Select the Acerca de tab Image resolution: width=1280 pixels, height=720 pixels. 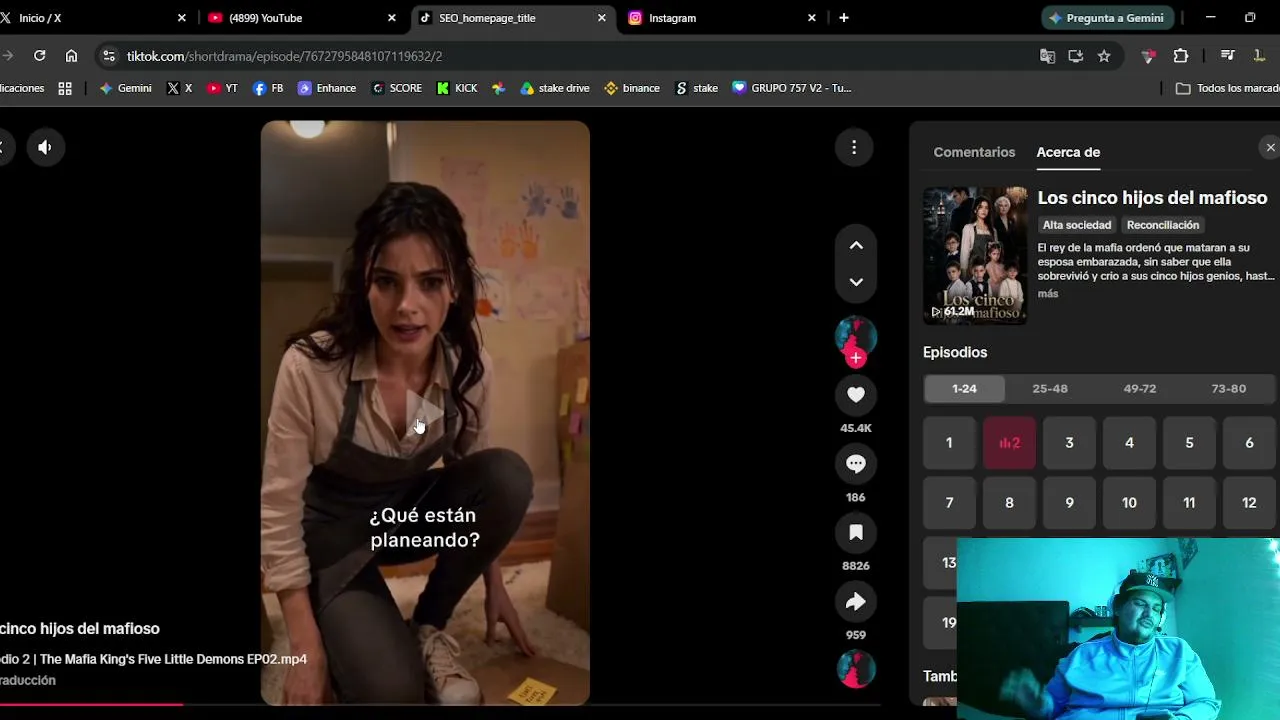pos(1068,152)
